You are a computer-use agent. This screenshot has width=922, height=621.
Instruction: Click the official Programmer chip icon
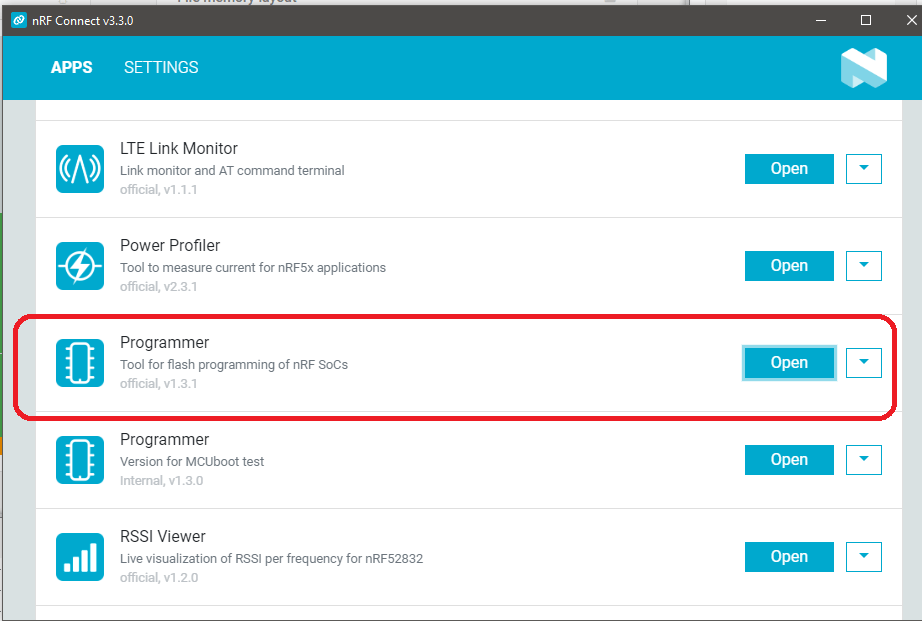[x=80, y=363]
